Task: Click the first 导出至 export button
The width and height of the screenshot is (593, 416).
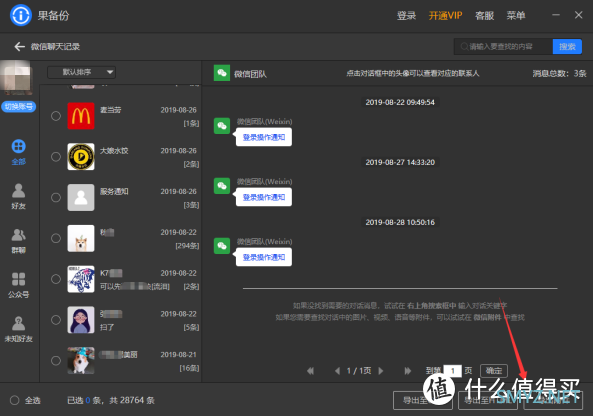Action: (423, 400)
